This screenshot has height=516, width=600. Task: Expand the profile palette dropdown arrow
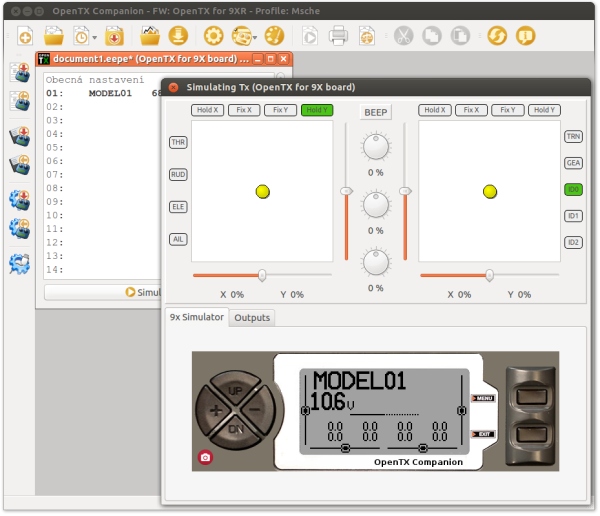click(256, 37)
